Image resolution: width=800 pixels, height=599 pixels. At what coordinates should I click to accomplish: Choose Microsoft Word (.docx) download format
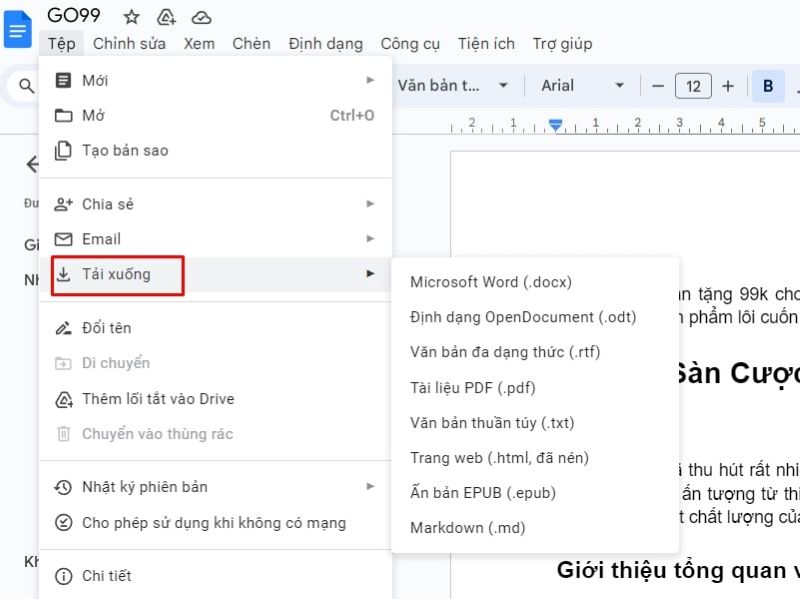tap(489, 282)
